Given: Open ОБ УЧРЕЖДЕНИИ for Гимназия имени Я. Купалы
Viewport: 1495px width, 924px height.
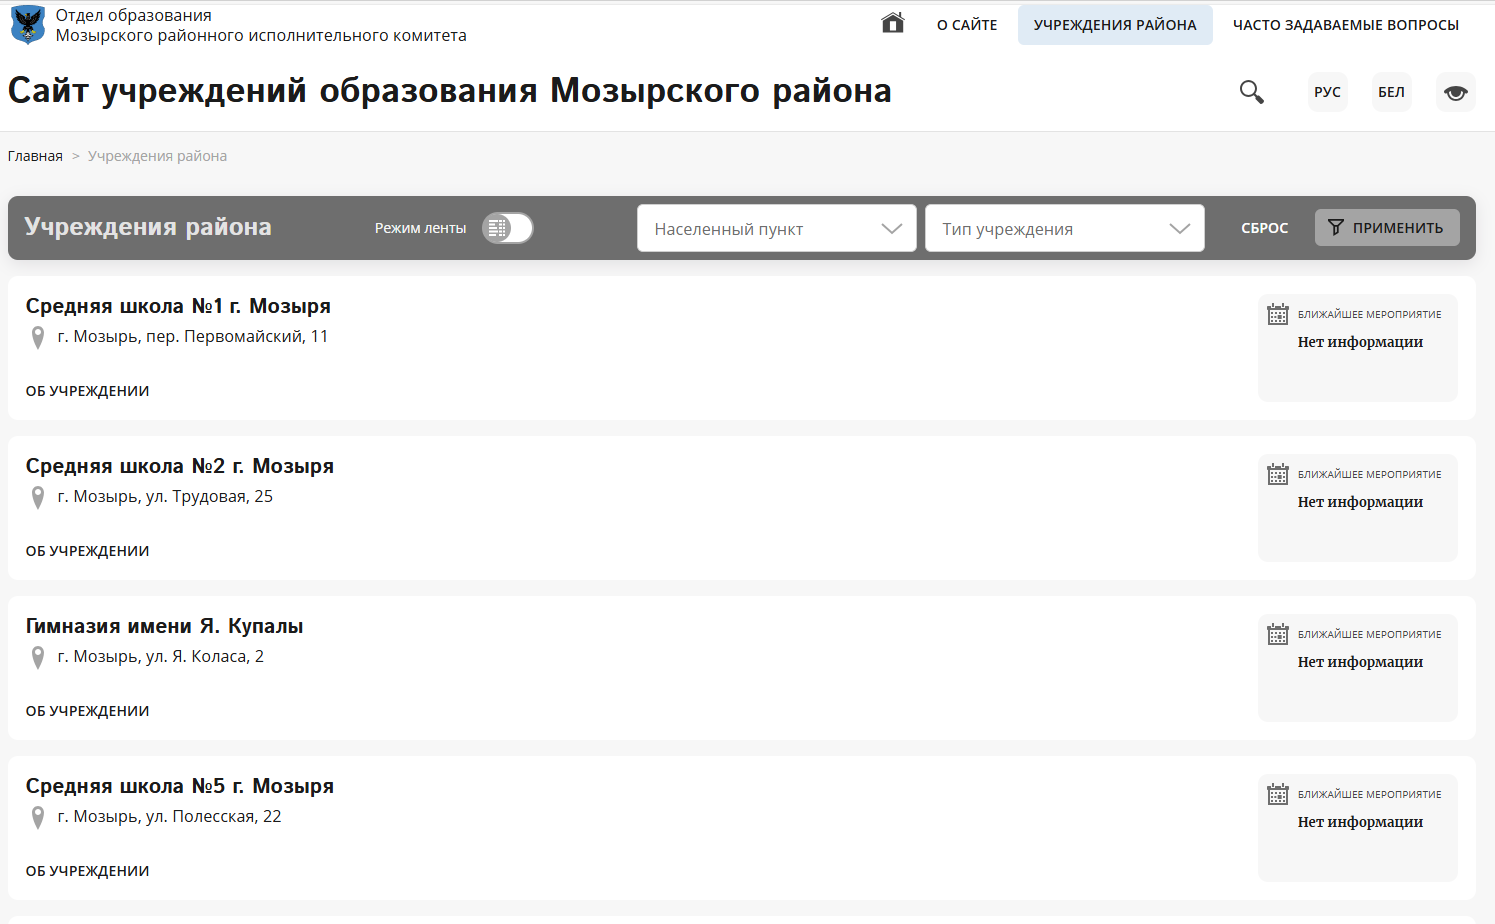Looking at the screenshot, I should tap(88, 711).
